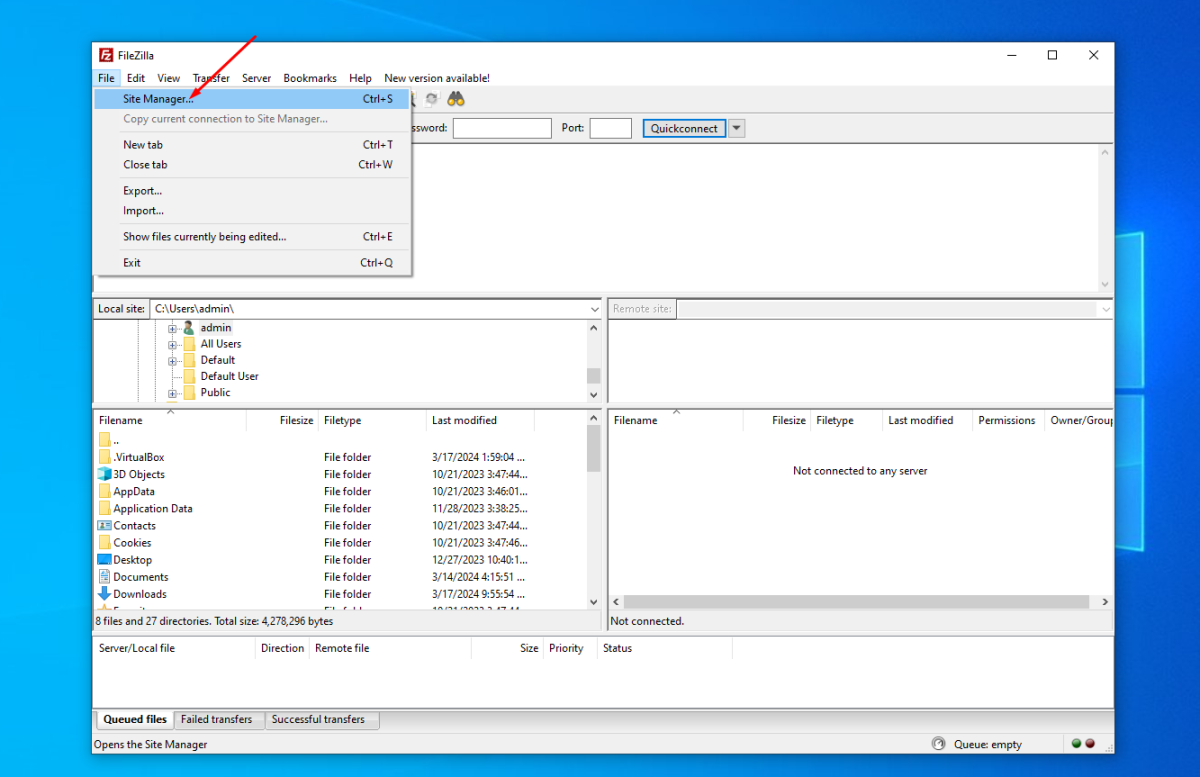Click the Port input field
This screenshot has height=777, width=1200.
tap(611, 128)
